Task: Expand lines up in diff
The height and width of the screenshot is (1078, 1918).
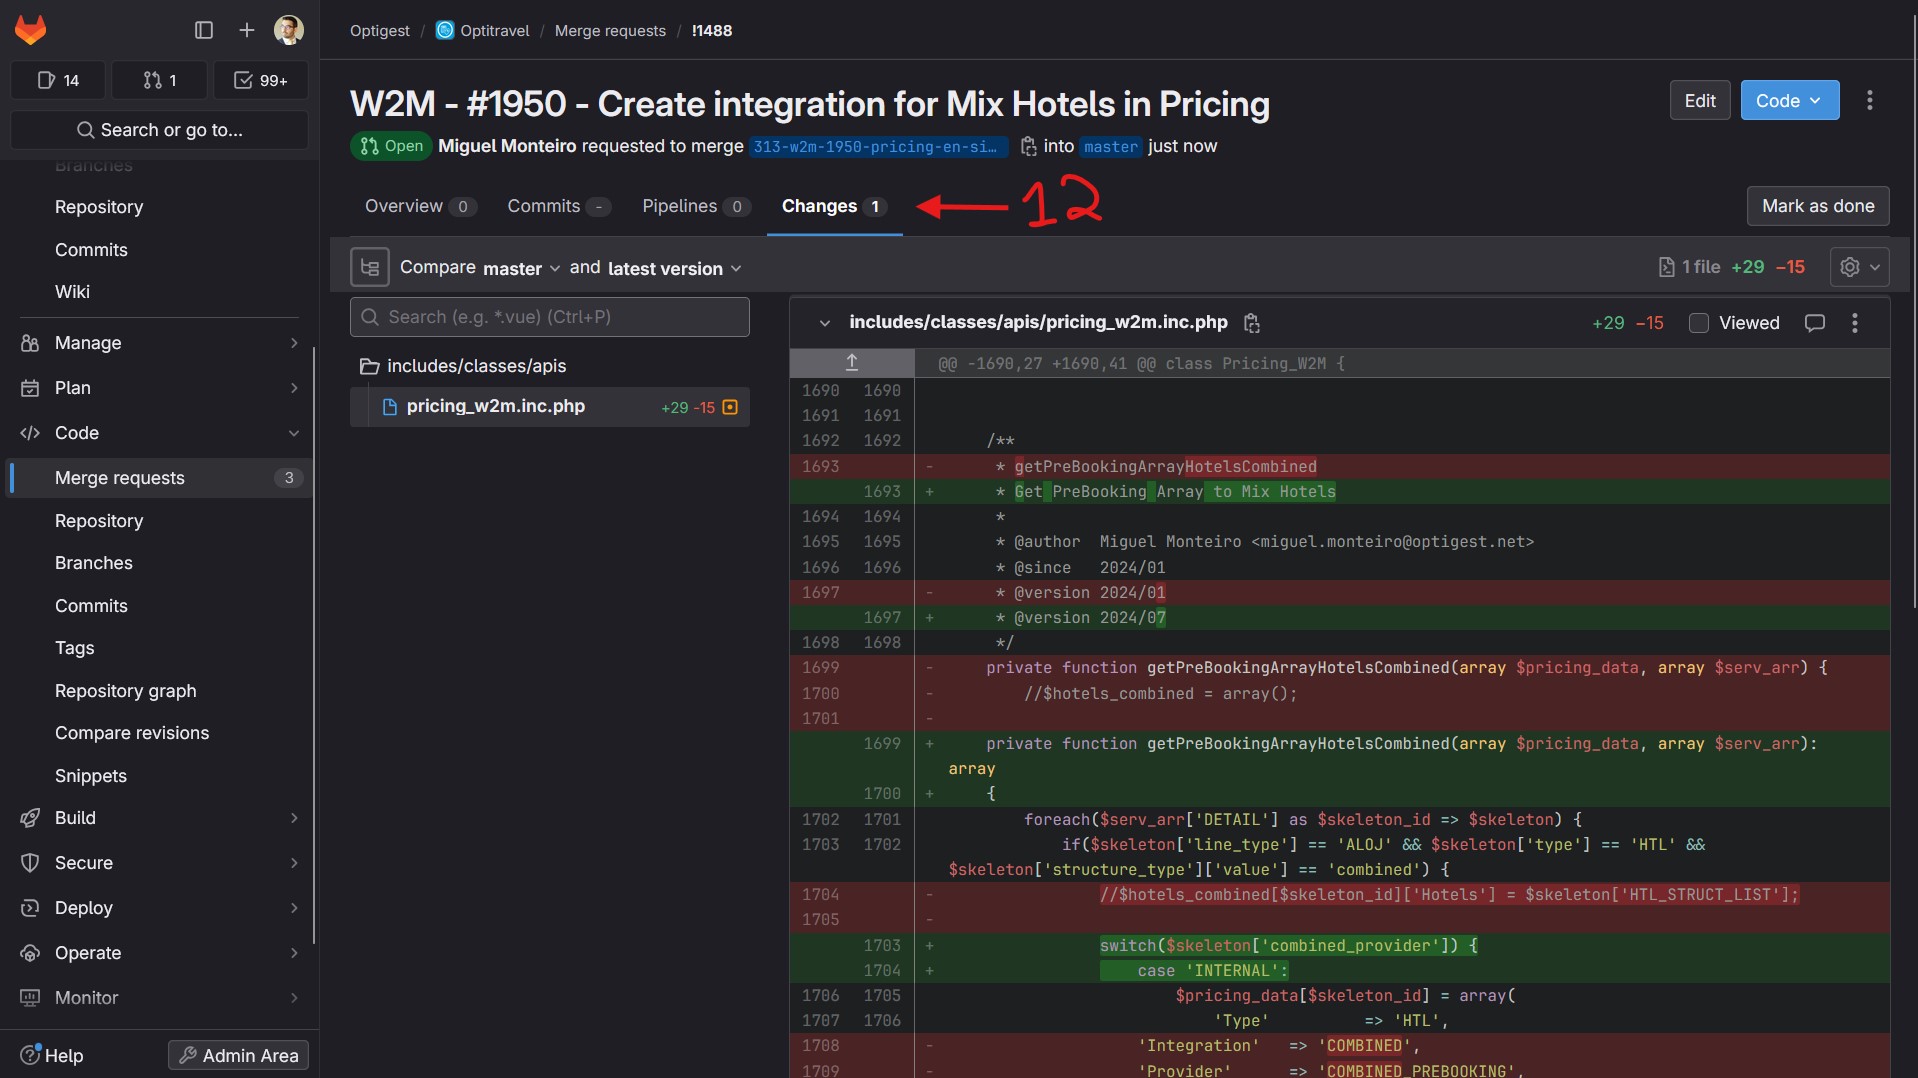Action: pos(852,363)
